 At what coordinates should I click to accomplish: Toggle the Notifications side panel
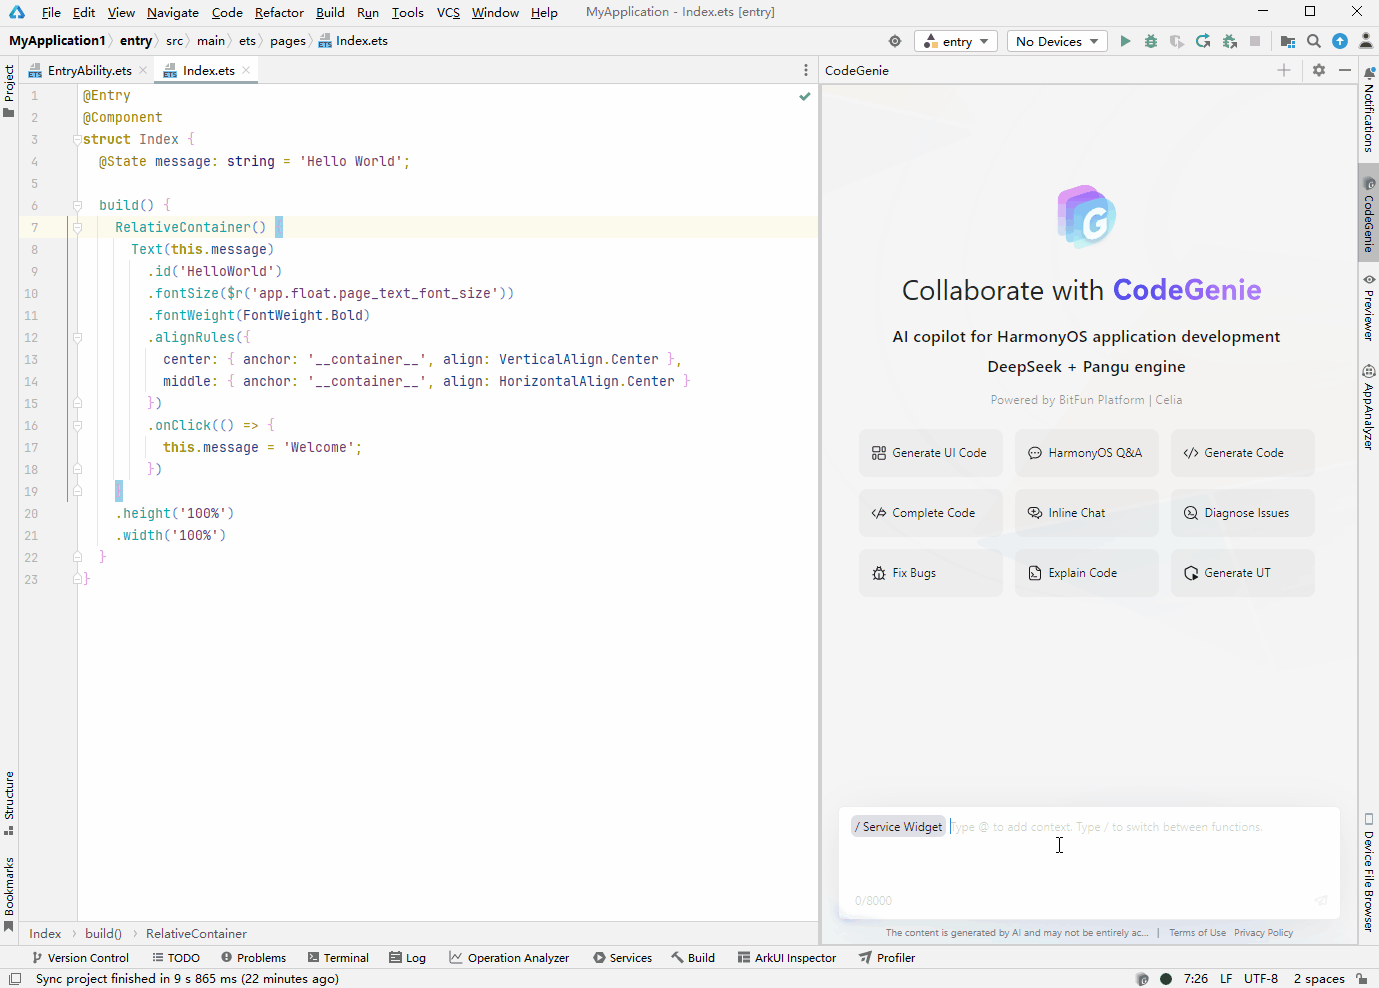point(1369,110)
